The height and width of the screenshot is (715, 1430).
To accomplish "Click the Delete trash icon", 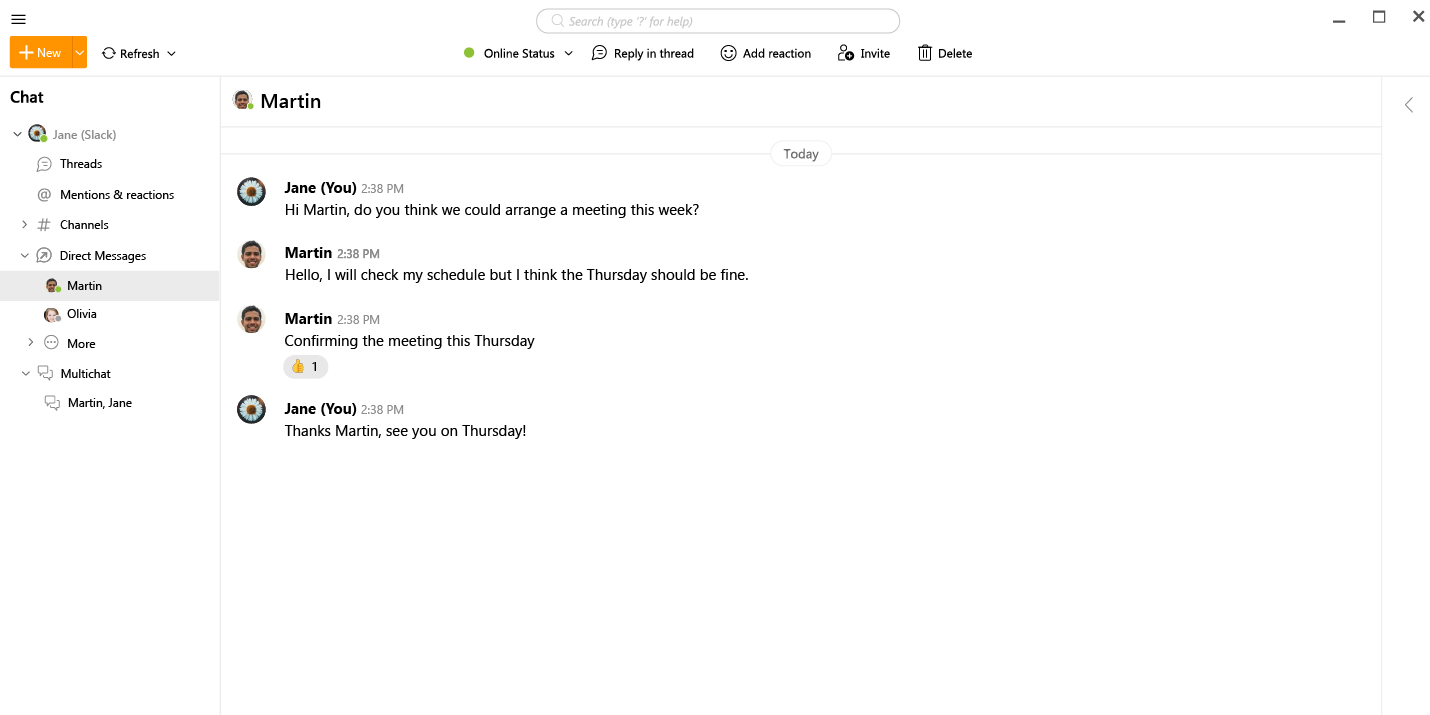I will 925,53.
